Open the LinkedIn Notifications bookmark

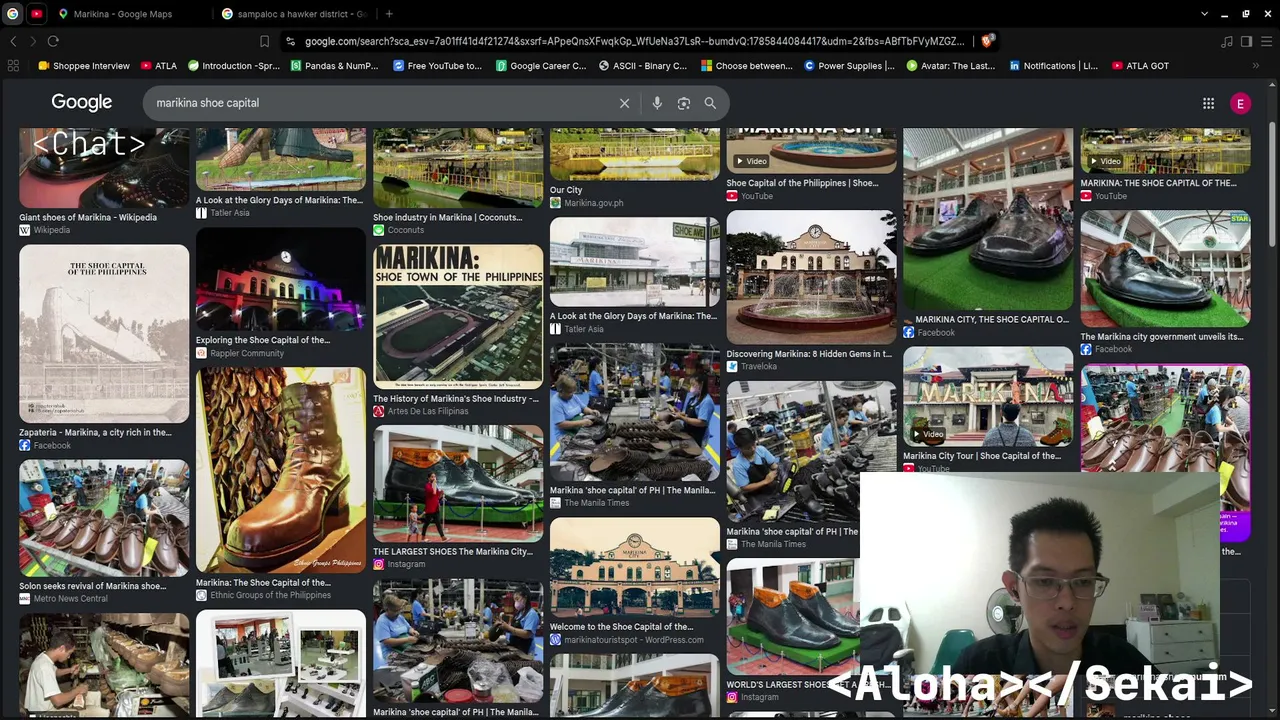coord(1053,66)
